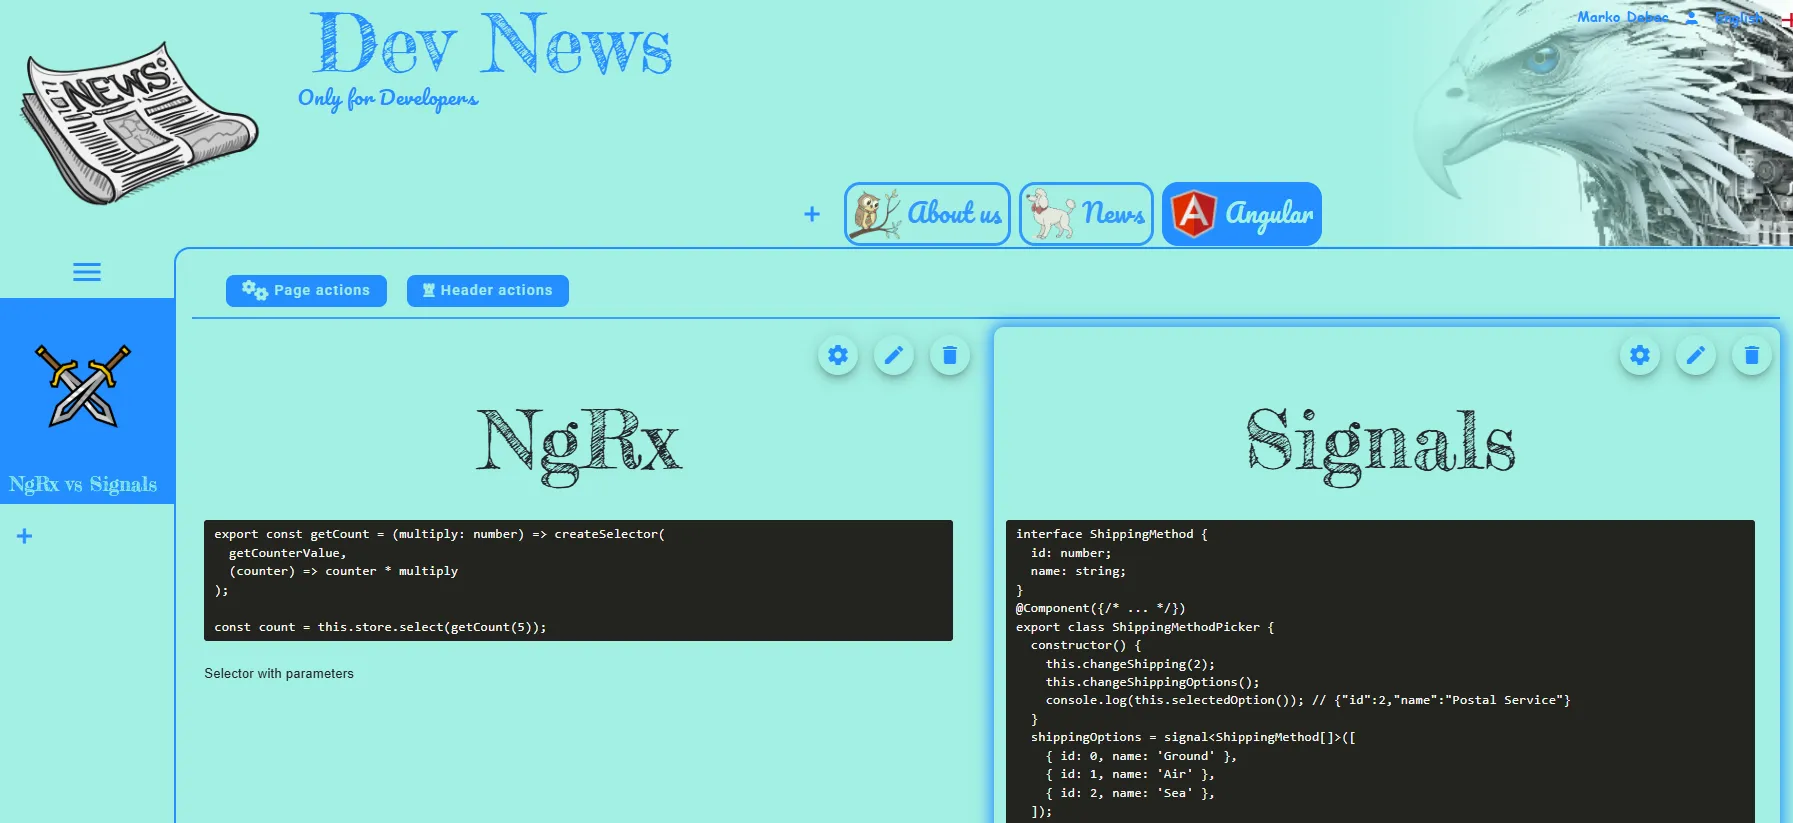Delete the Signals card via trash icon

point(1752,355)
